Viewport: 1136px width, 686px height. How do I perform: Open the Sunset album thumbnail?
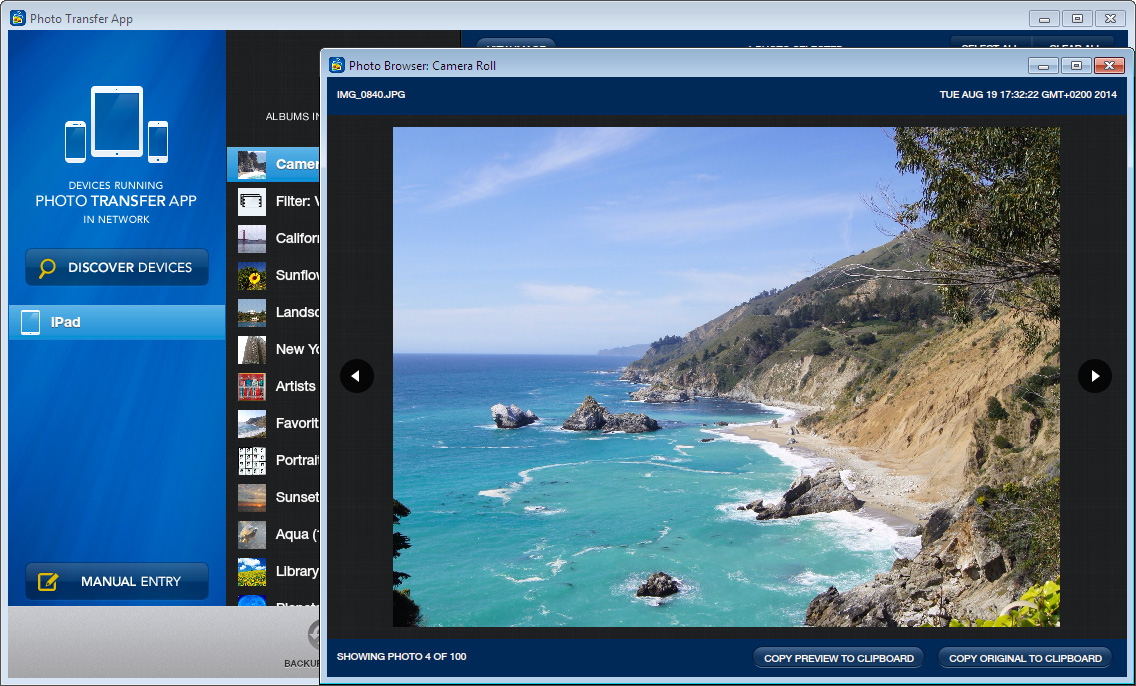251,497
